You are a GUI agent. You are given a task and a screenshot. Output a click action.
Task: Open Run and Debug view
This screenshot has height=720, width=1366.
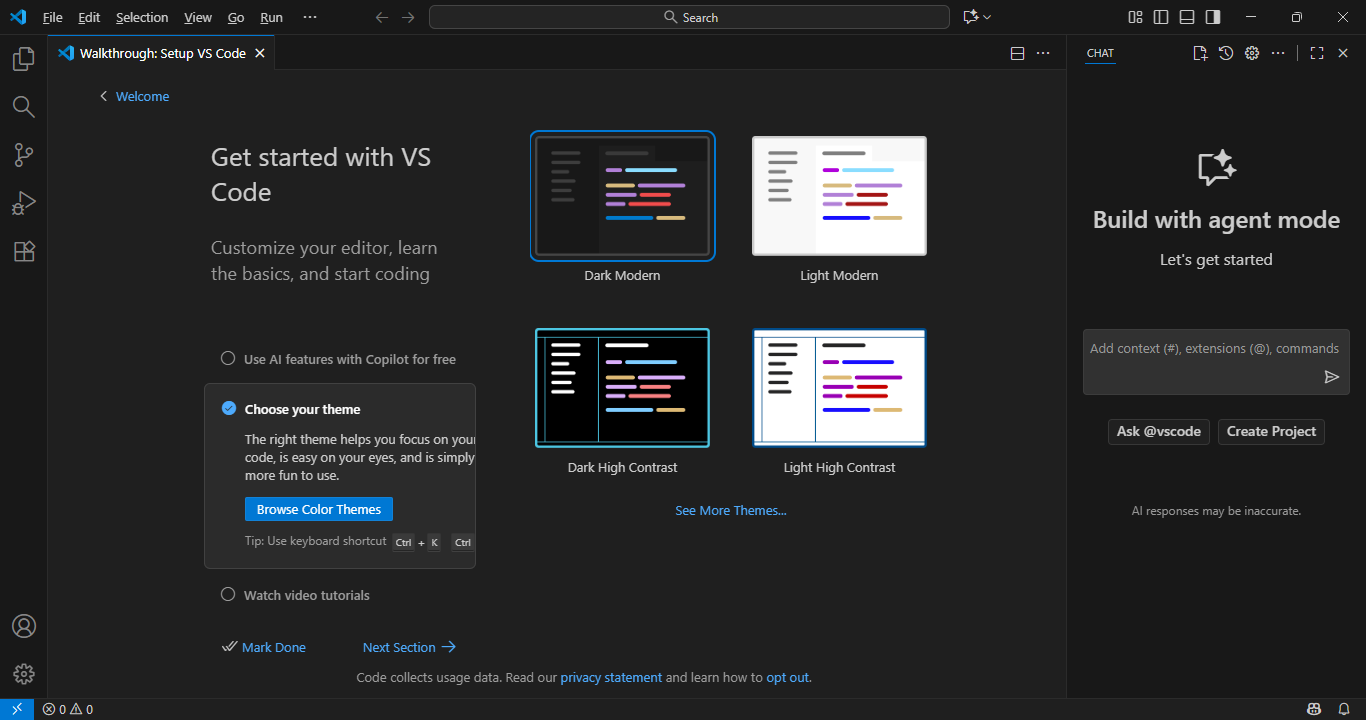click(23, 203)
